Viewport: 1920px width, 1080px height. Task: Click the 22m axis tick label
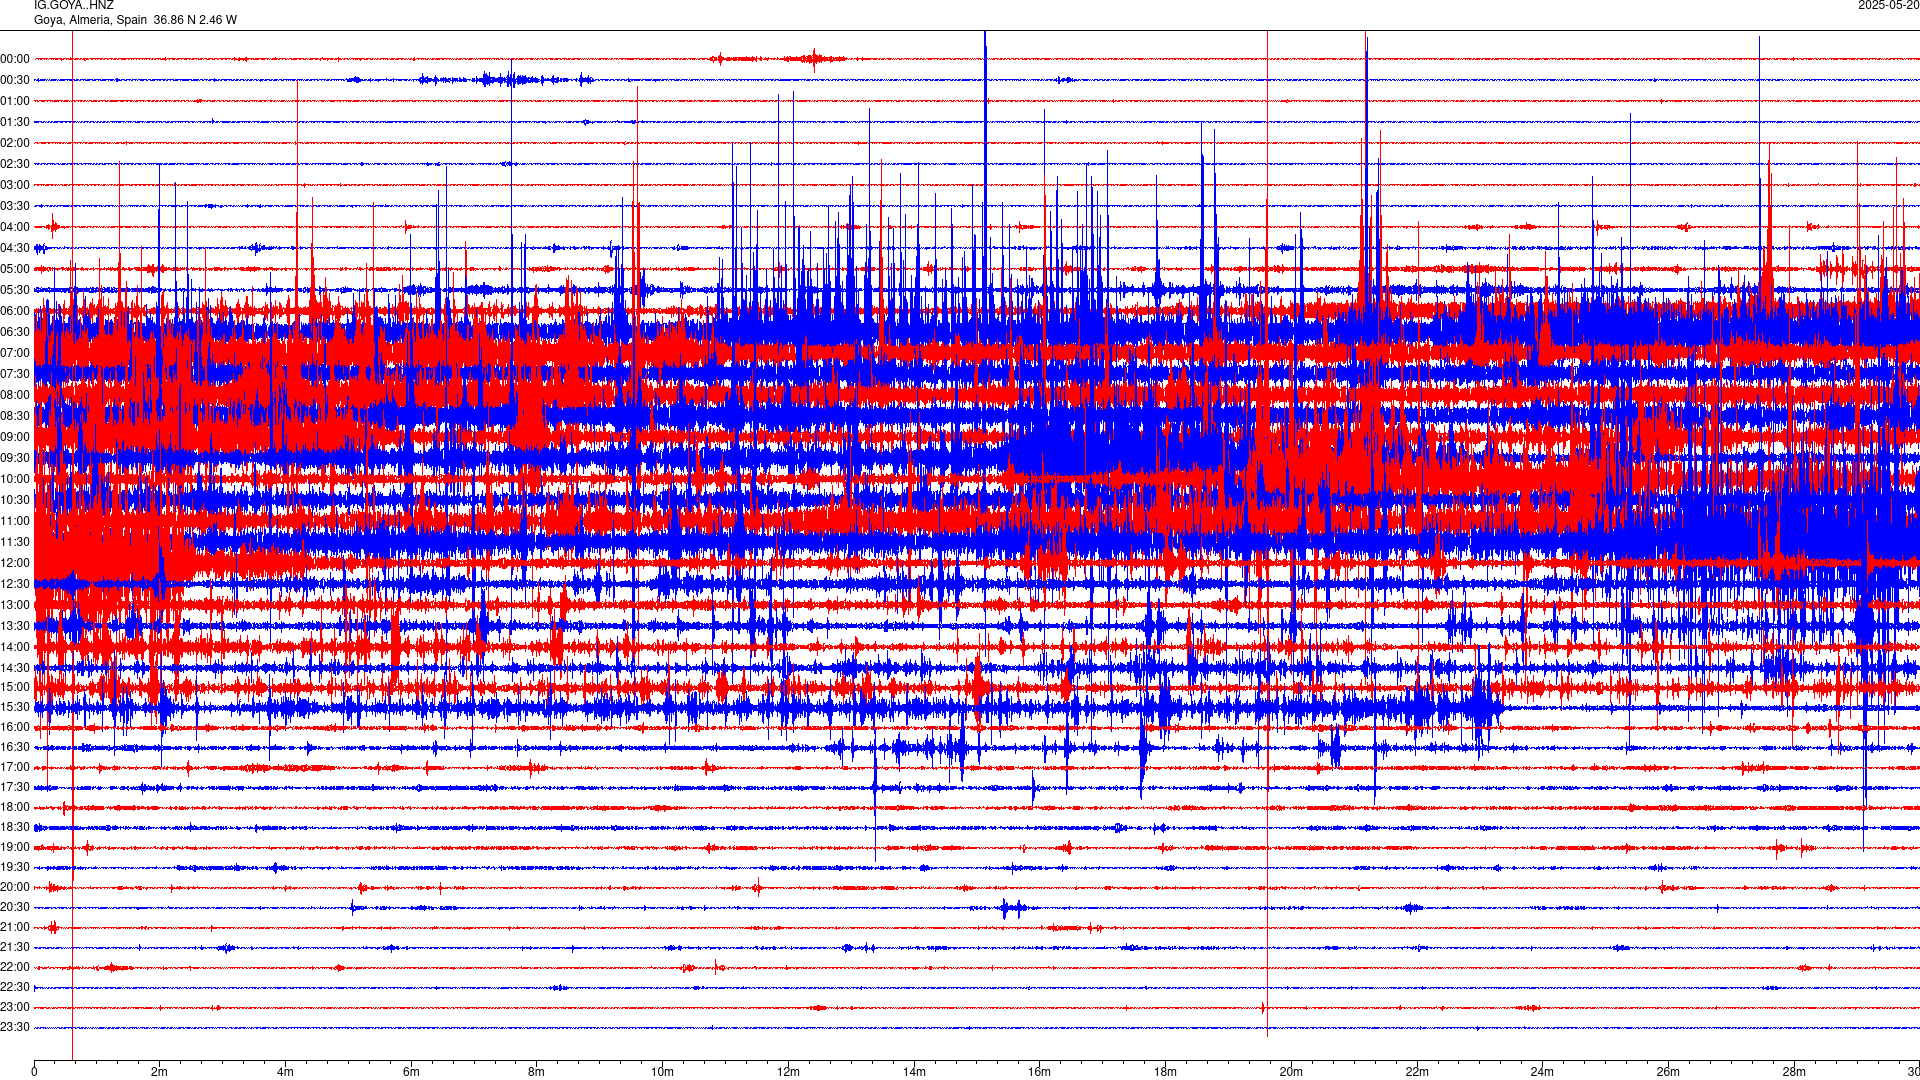[x=1416, y=1072]
